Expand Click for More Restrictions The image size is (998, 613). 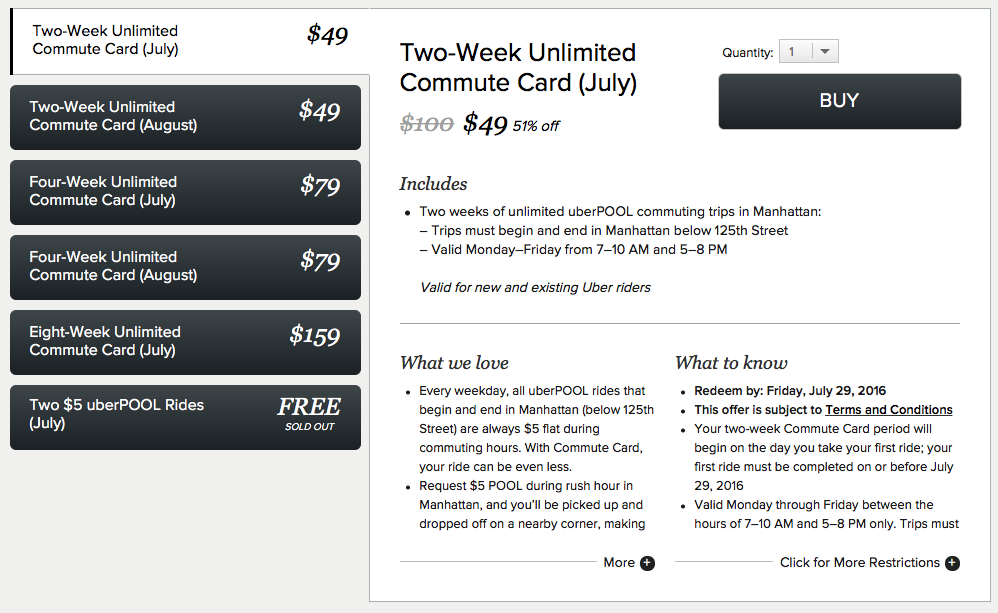pos(859,563)
